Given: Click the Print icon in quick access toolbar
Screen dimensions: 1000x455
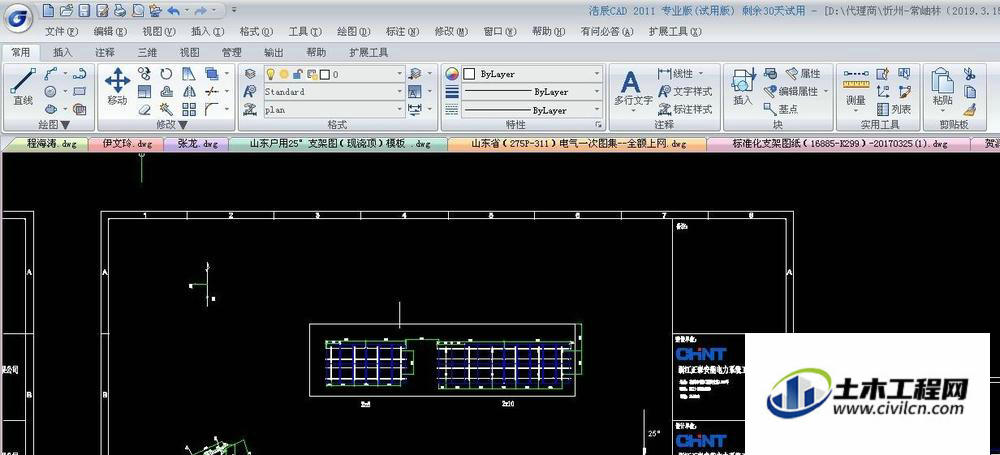Looking at the screenshot, I should click(120, 11).
